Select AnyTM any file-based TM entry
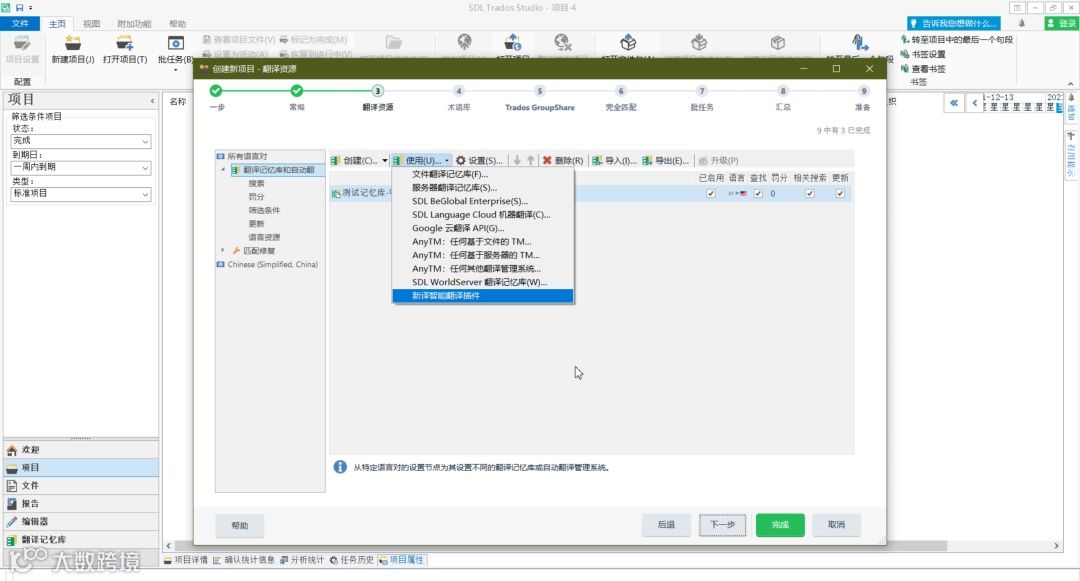The height and width of the screenshot is (581, 1080). pyautogui.click(x=483, y=242)
